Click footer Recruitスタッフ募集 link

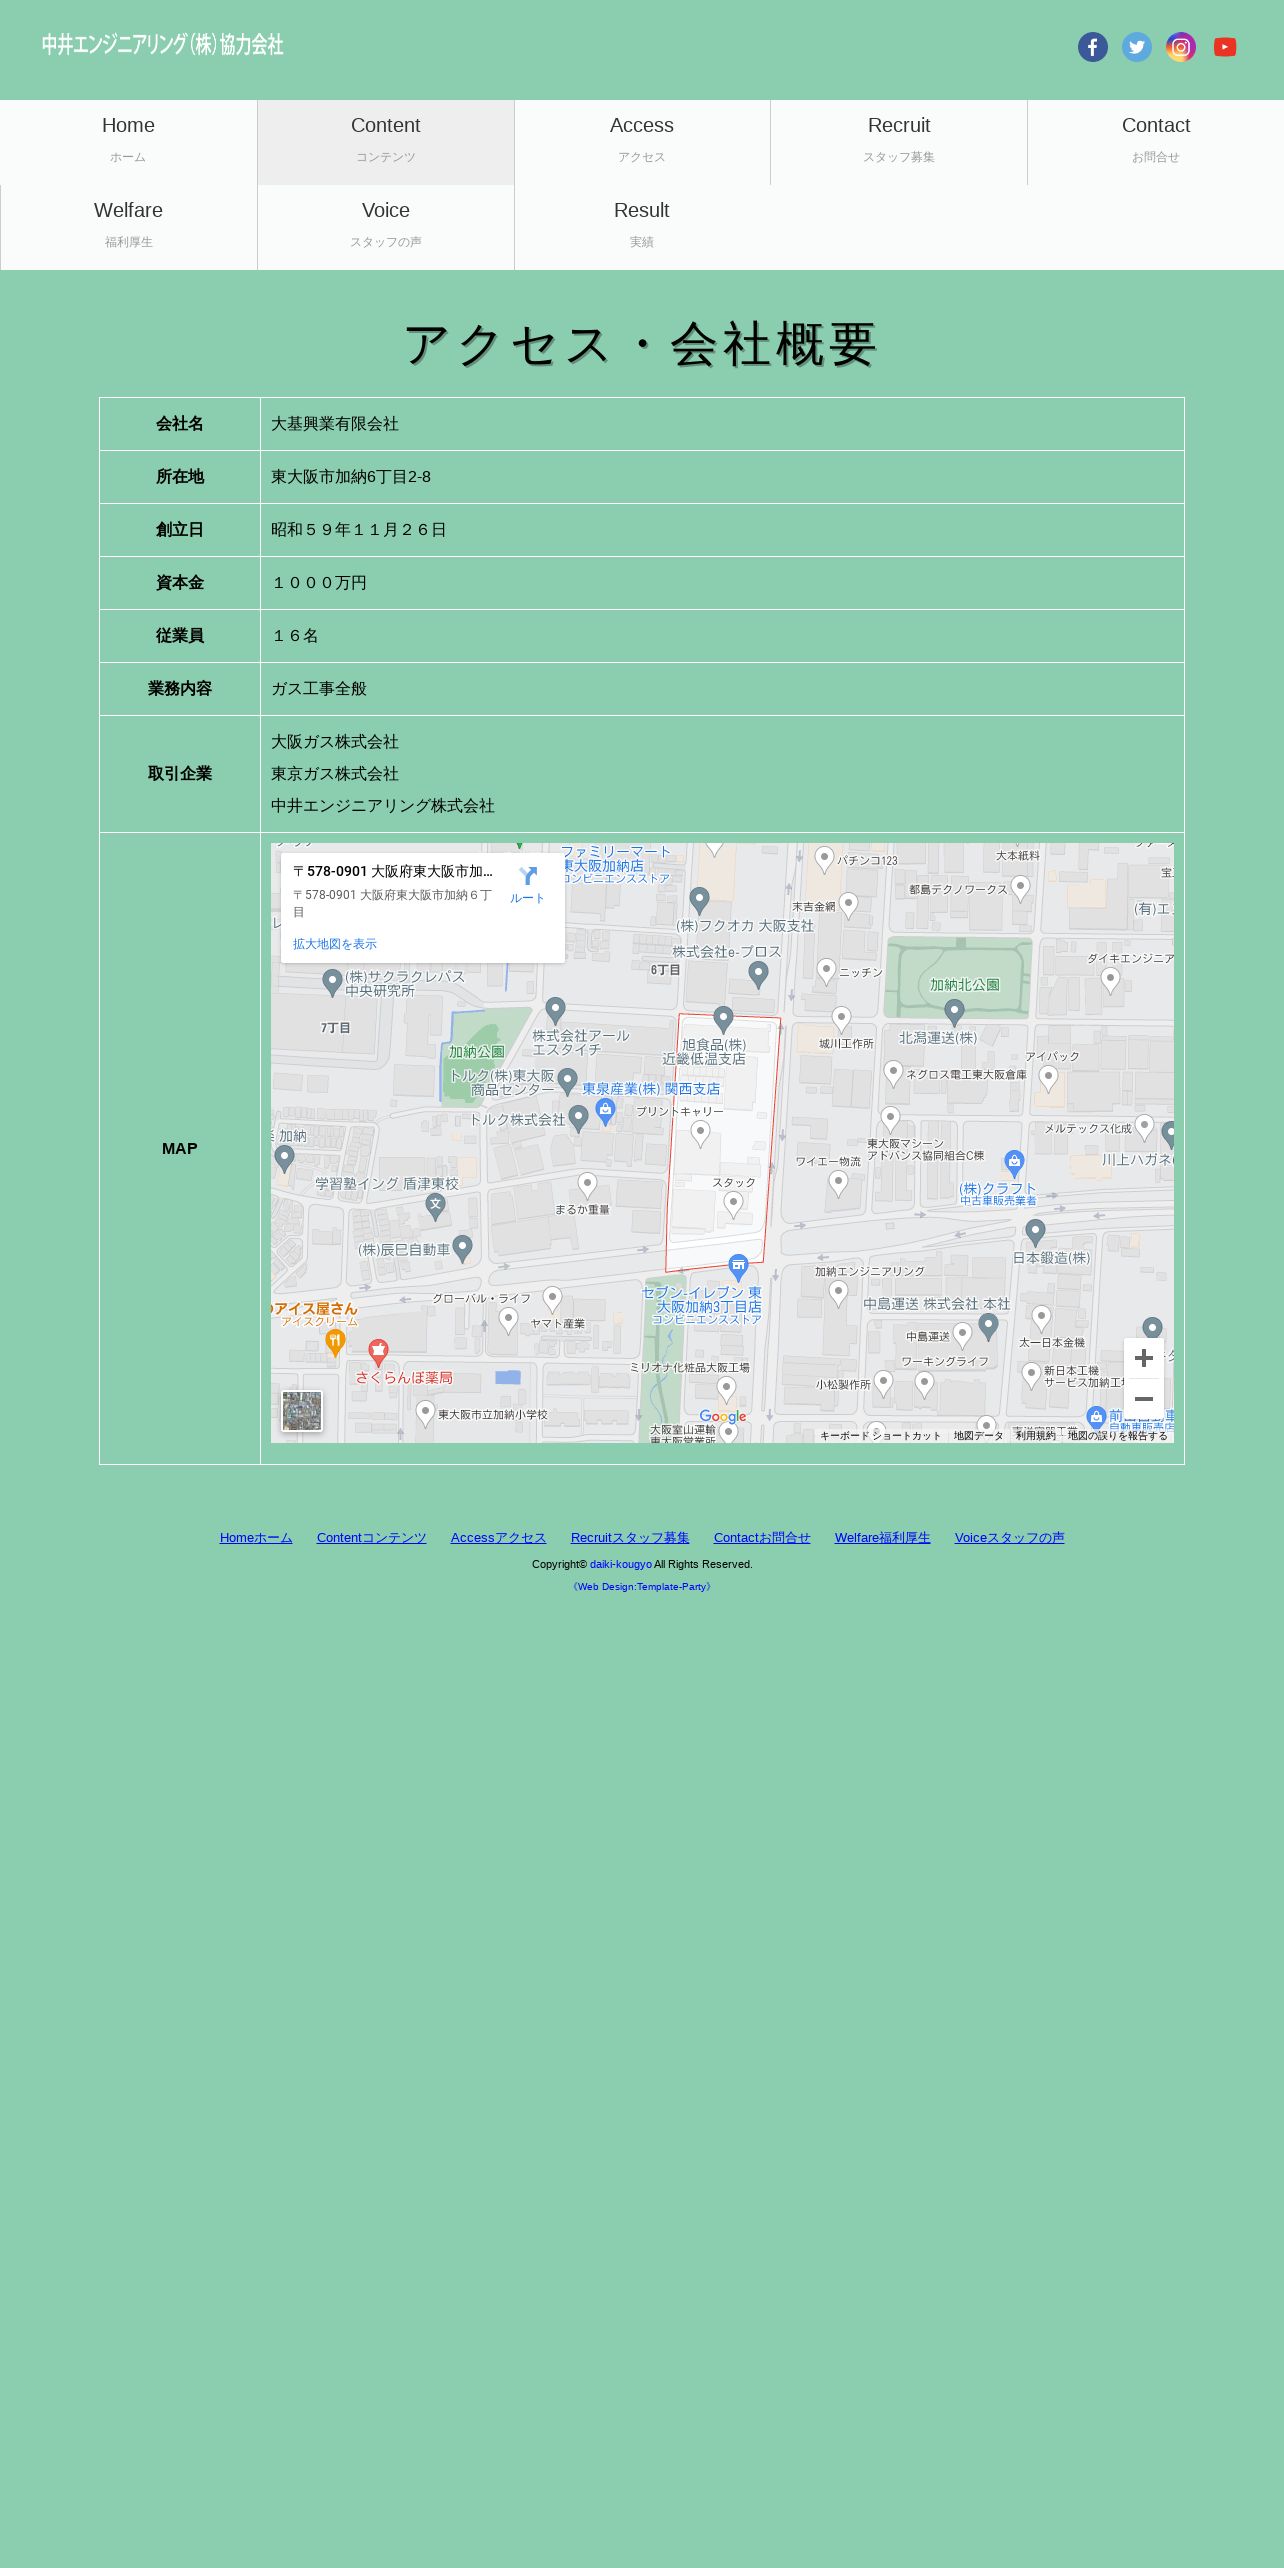pyautogui.click(x=630, y=1538)
